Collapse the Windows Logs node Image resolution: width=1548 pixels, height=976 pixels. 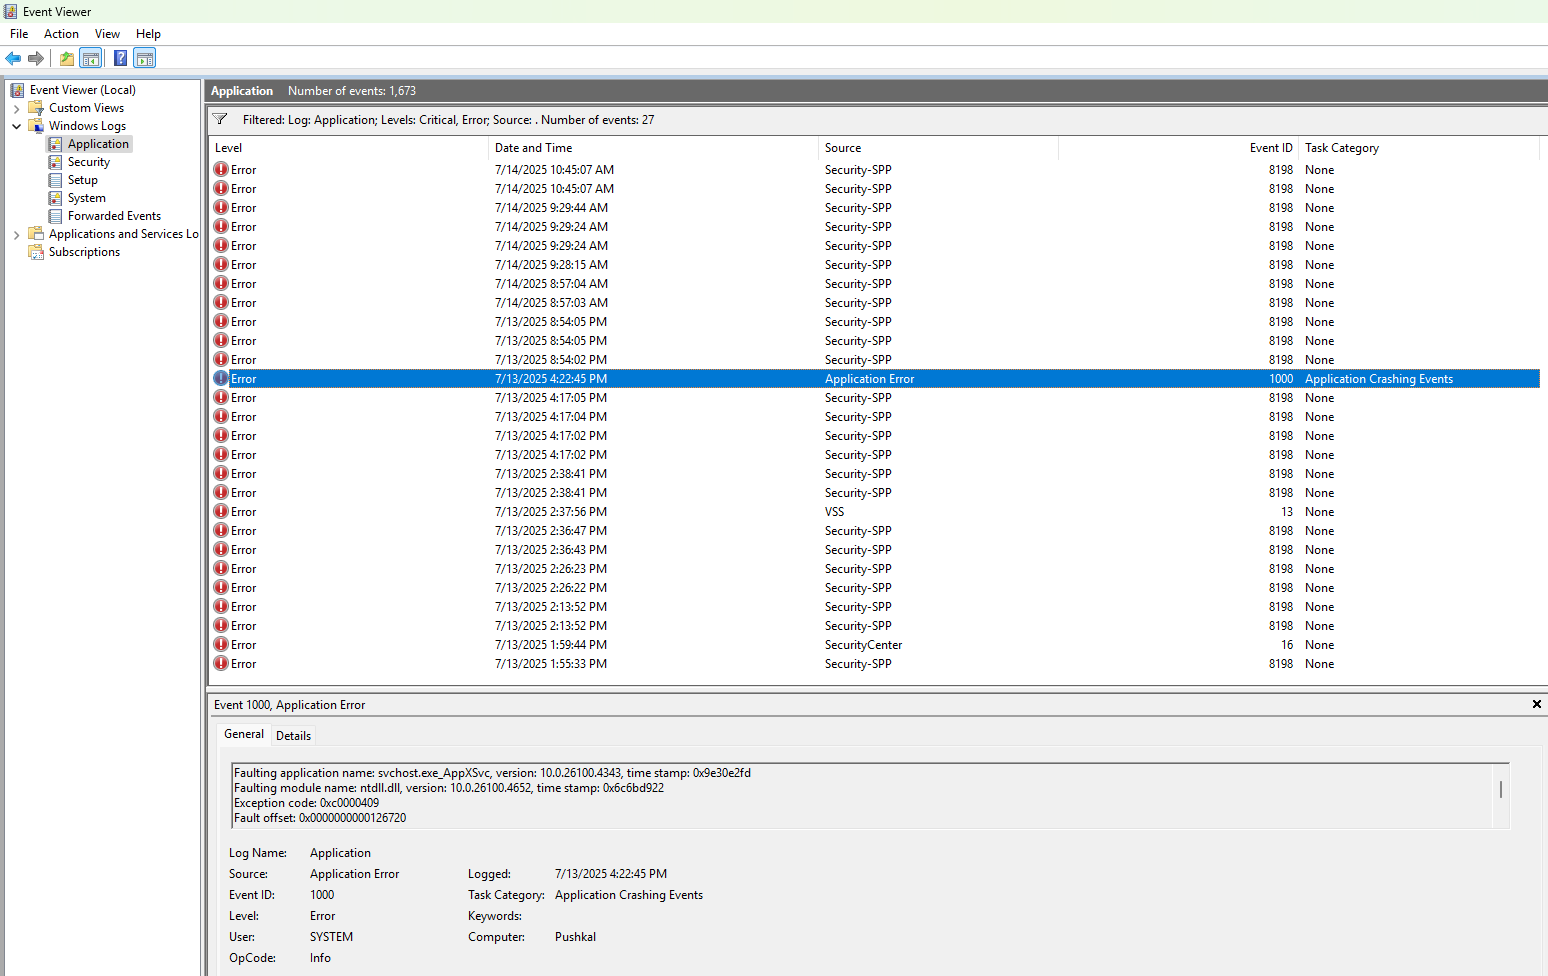tap(16, 126)
